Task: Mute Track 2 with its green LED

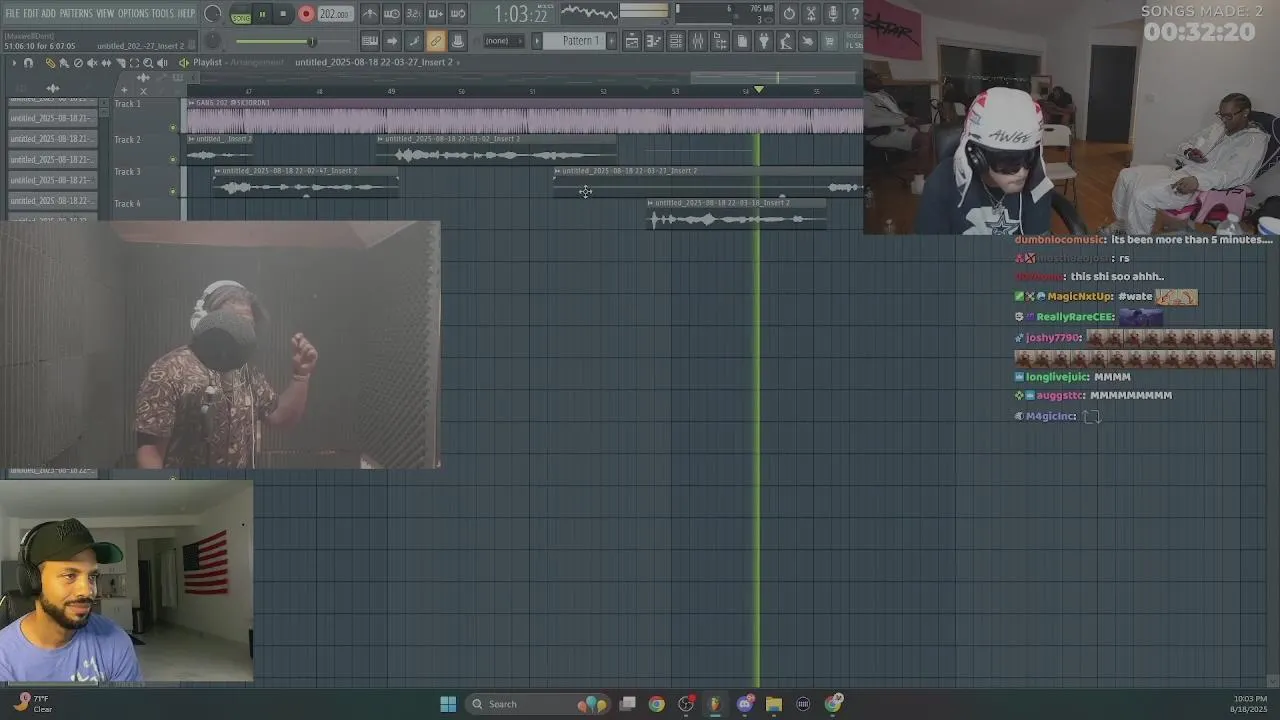Action: click(173, 160)
